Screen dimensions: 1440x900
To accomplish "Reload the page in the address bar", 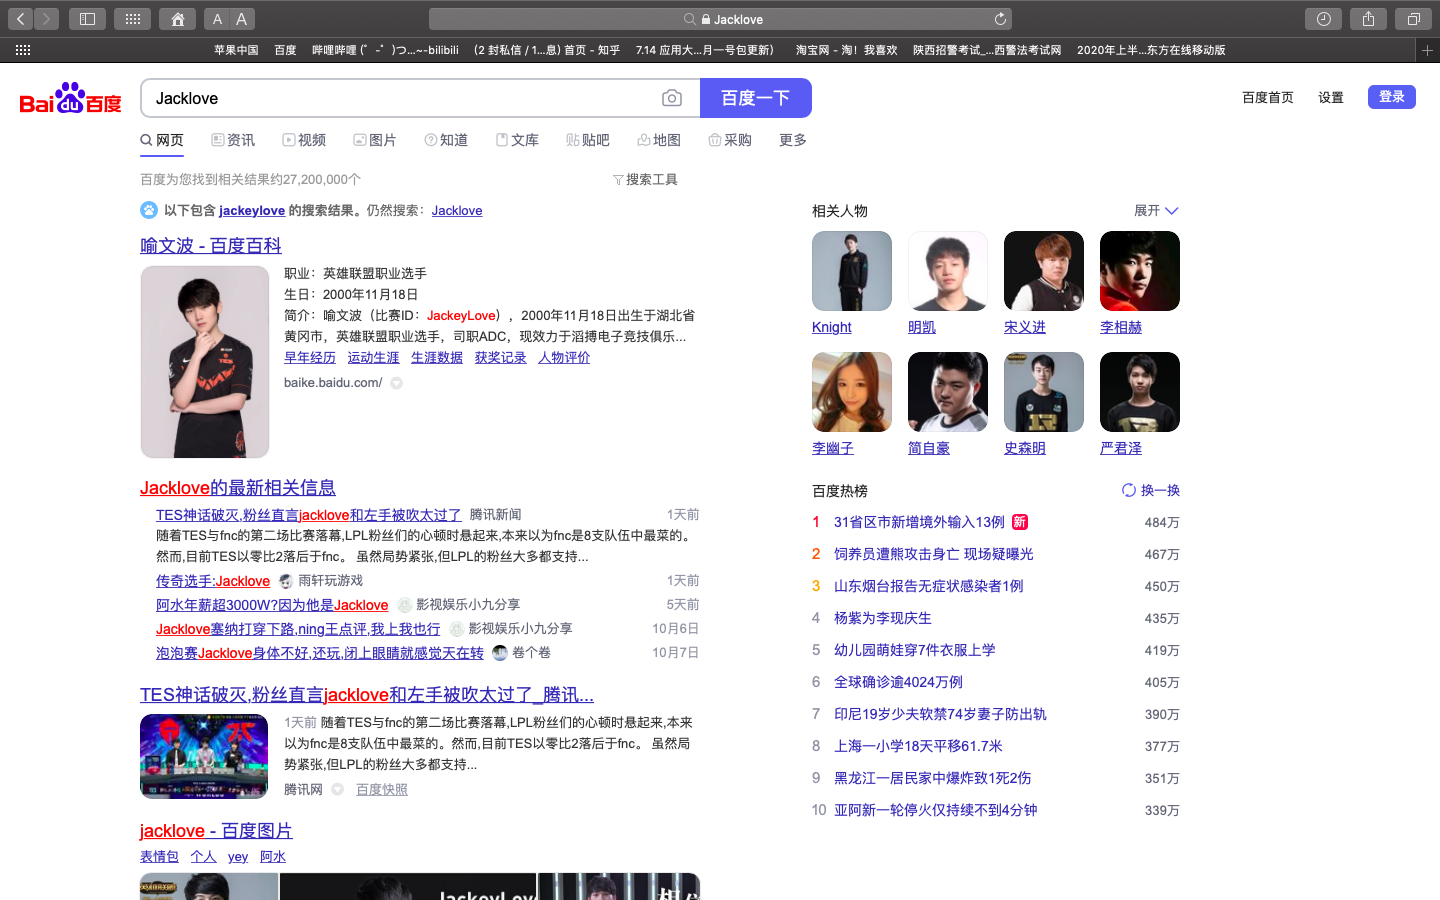I will 1000,19.
